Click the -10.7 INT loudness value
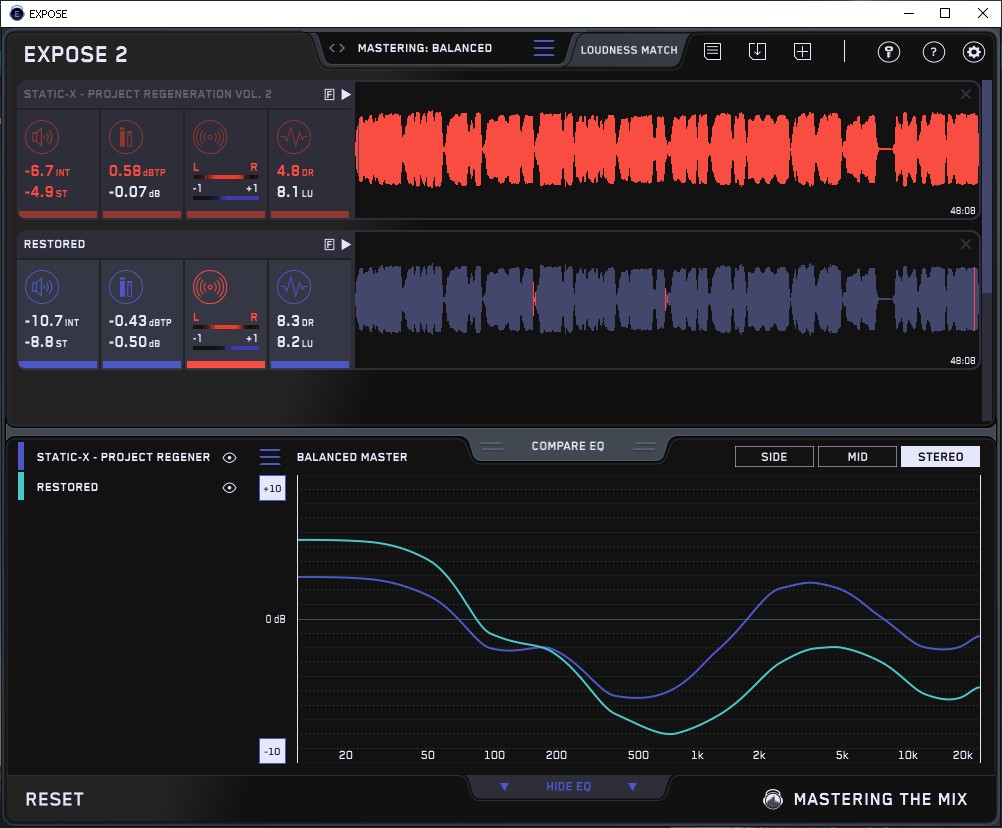 (x=51, y=321)
